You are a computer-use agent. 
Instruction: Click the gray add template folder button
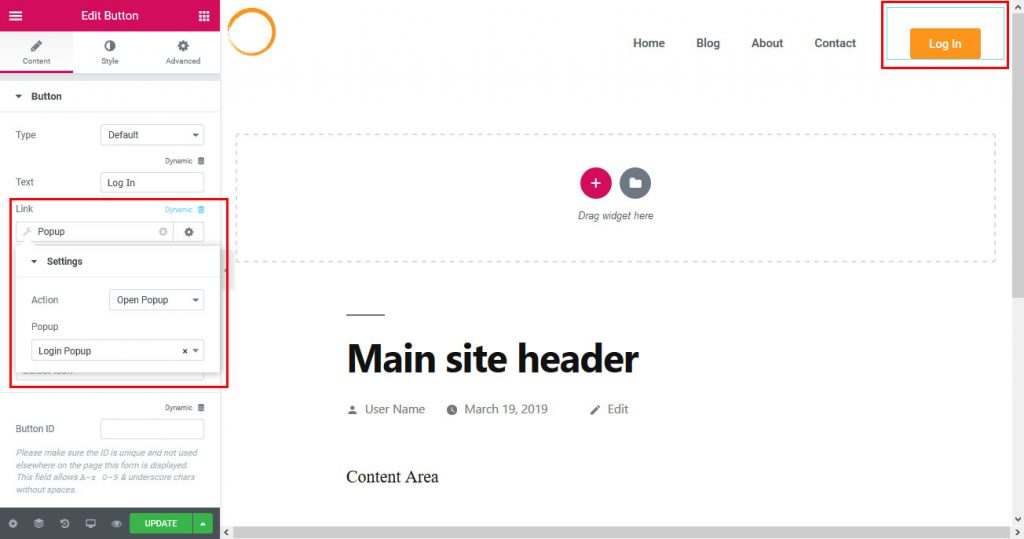tap(635, 183)
